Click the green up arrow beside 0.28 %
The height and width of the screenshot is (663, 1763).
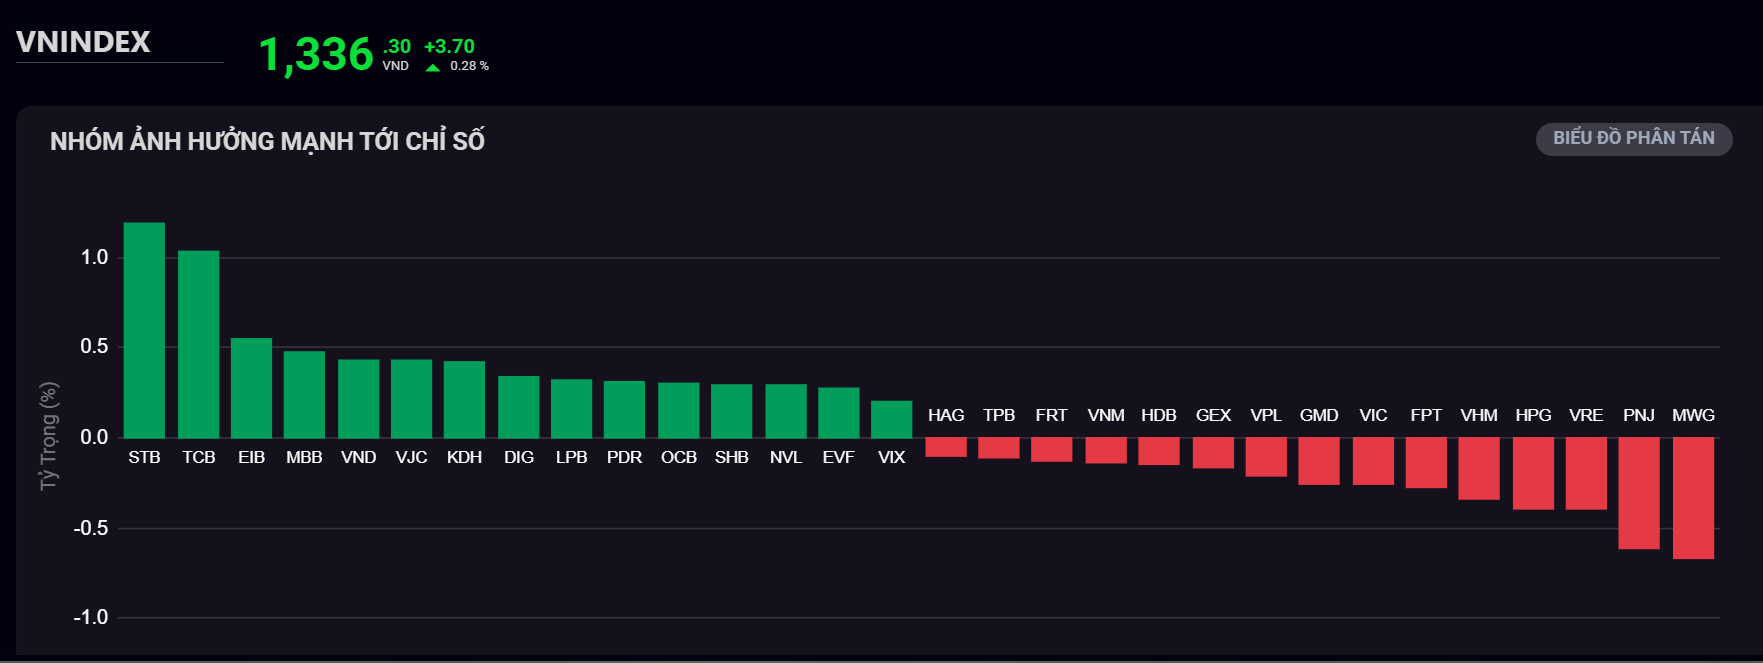pos(433,68)
